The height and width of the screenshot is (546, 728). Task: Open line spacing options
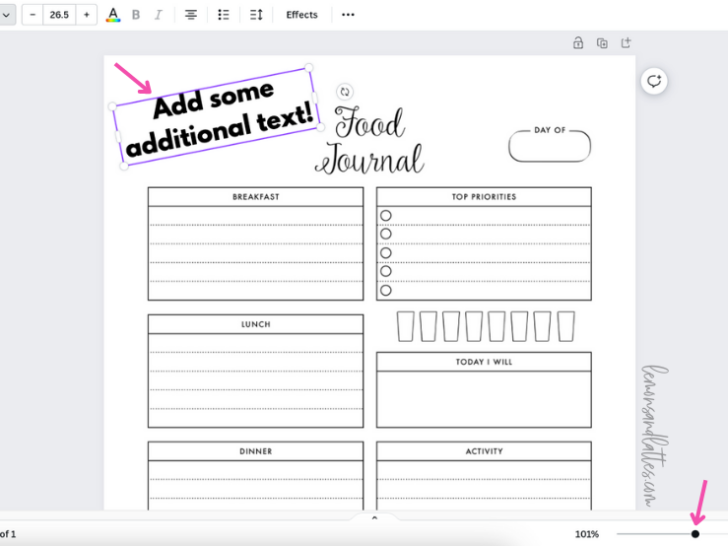coord(256,15)
